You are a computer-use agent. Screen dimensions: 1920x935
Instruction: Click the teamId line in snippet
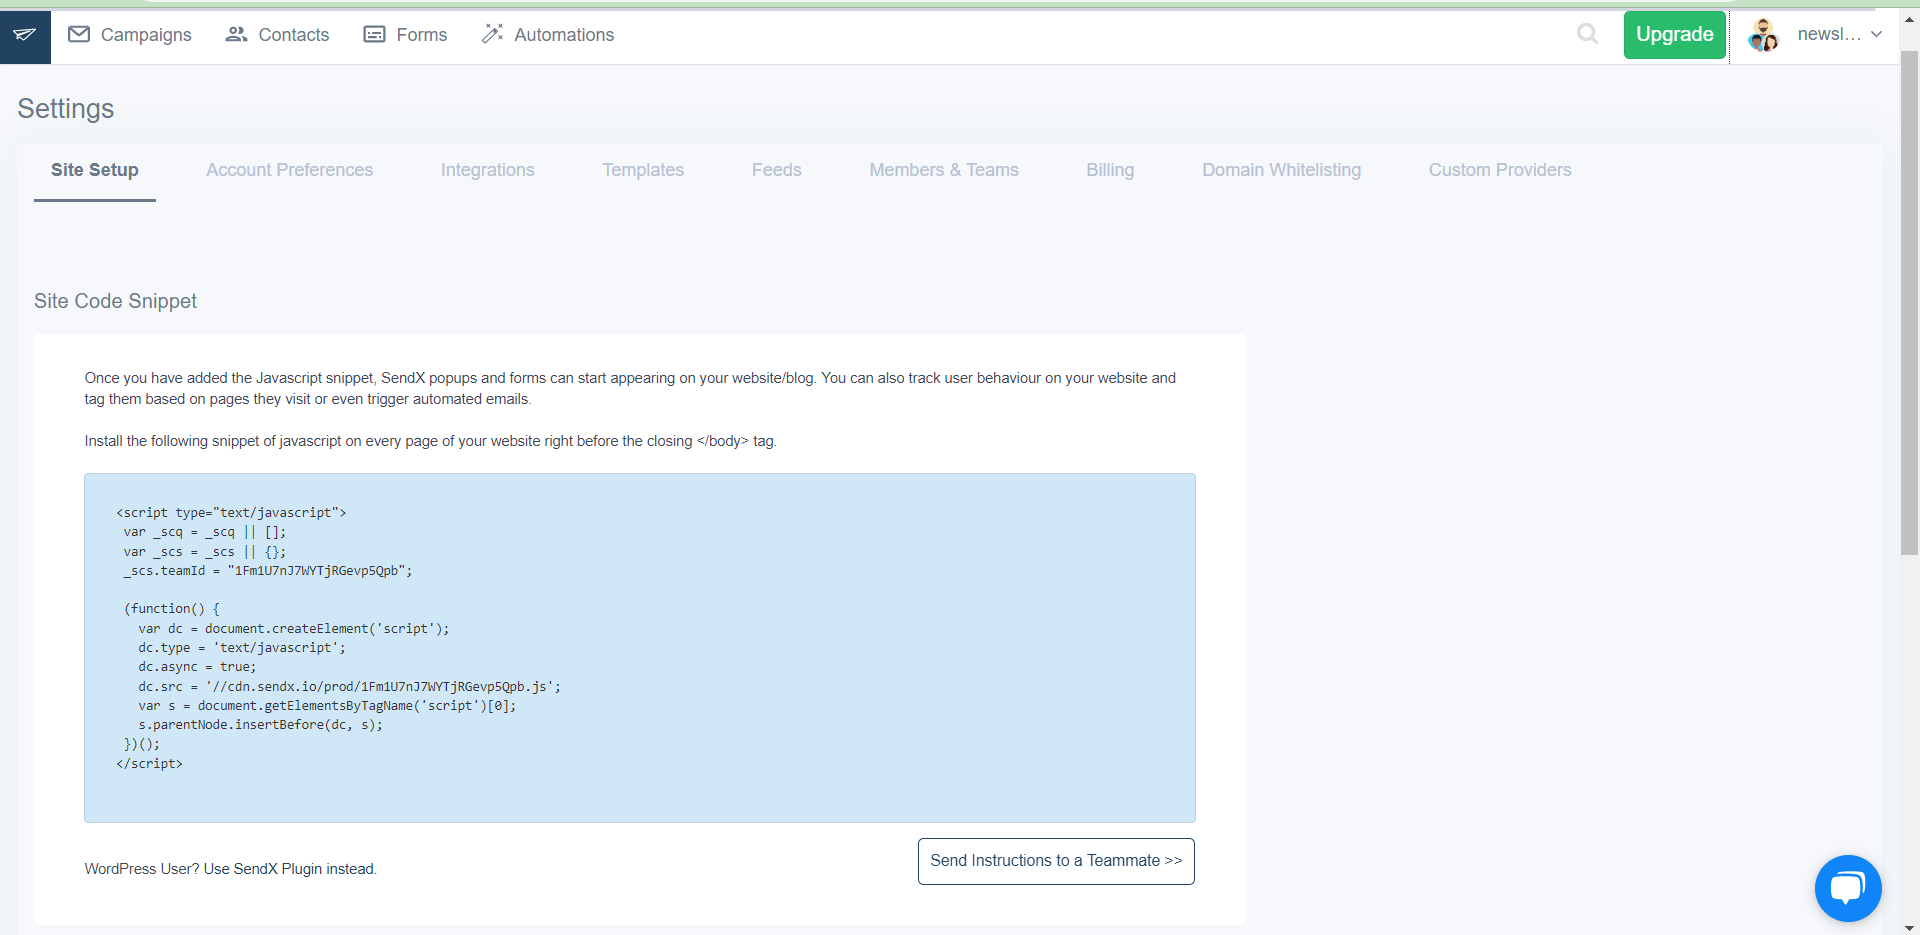pyautogui.click(x=268, y=571)
